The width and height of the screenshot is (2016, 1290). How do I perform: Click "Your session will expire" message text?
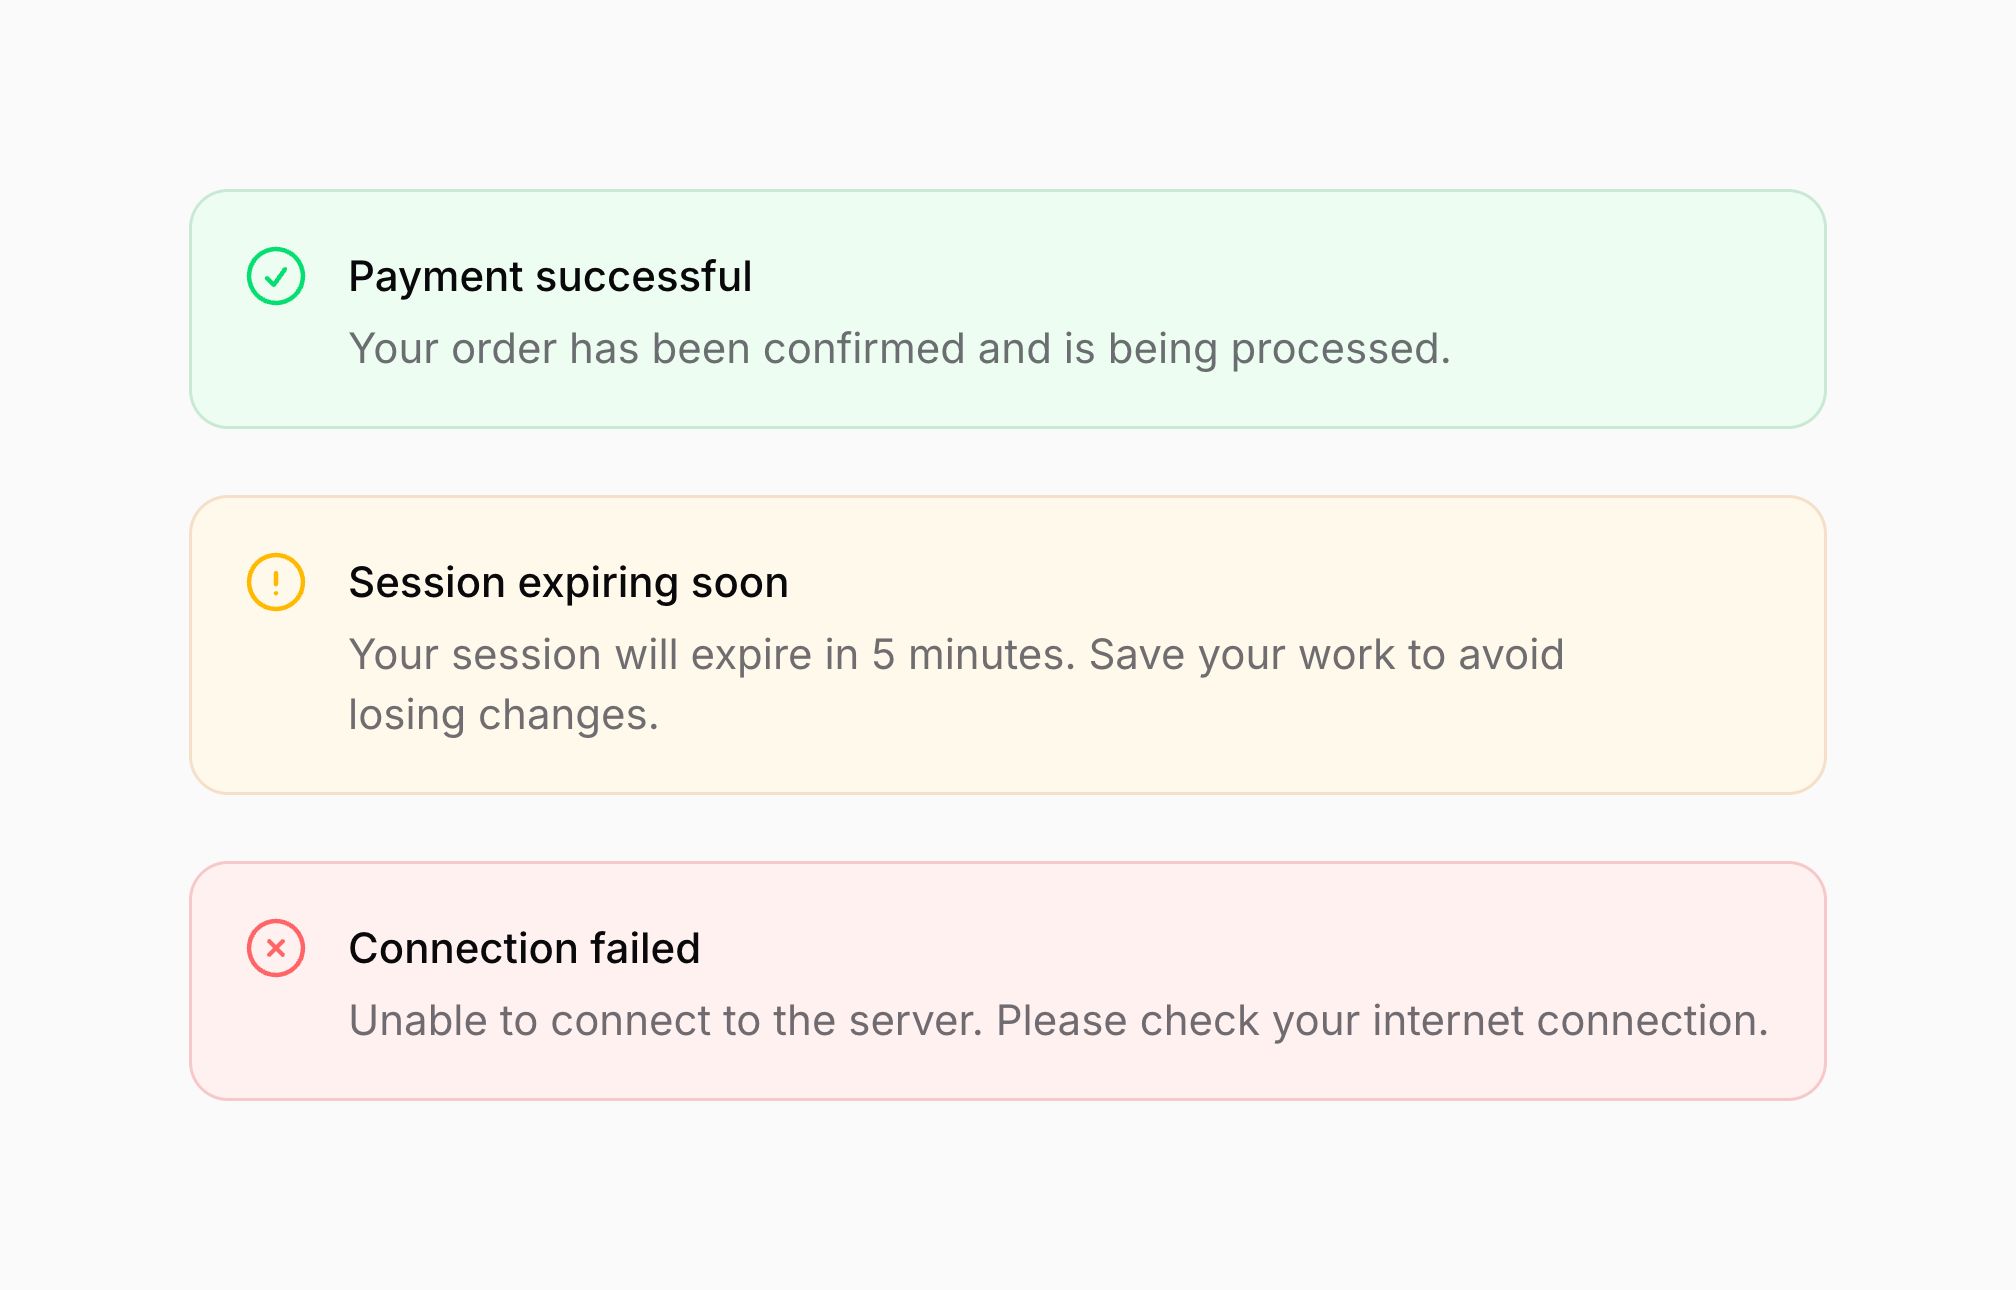tap(600, 655)
